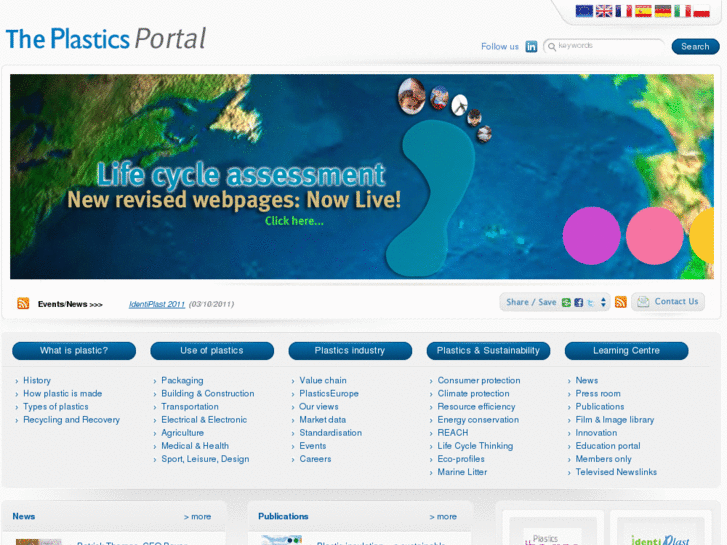Open the 'What is plastic?' menu
The image size is (727, 545).
click(74, 351)
